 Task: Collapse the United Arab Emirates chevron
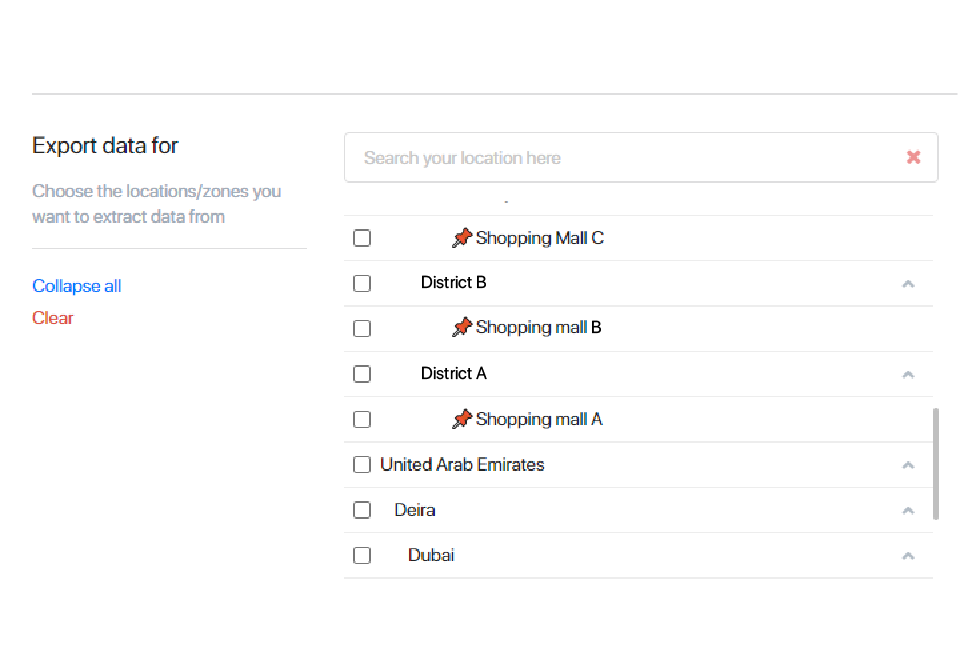pyautogui.click(x=909, y=465)
